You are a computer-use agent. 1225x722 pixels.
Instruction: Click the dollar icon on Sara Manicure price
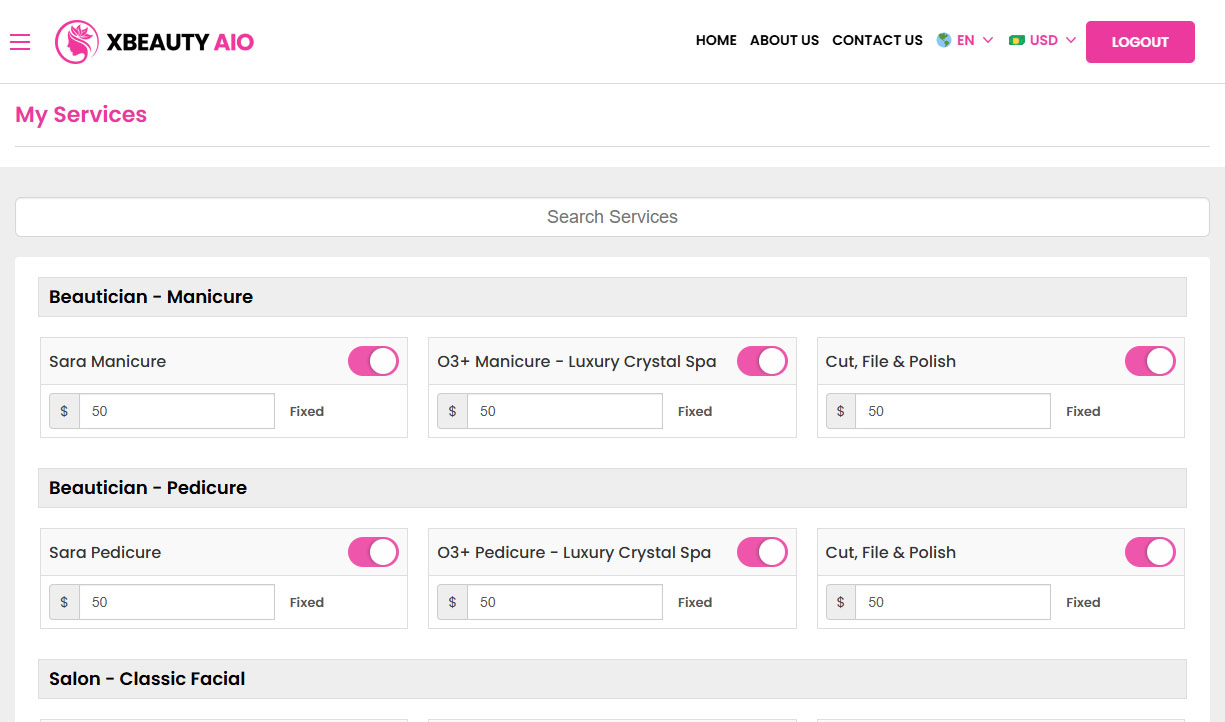64,411
